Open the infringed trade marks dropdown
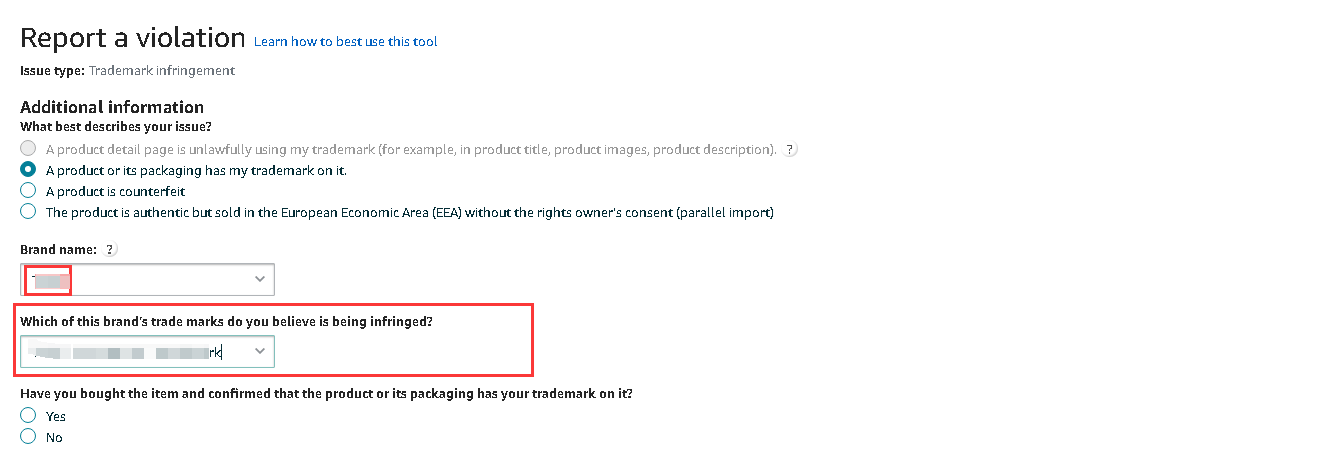Image resolution: width=1317 pixels, height=452 pixels. (147, 352)
